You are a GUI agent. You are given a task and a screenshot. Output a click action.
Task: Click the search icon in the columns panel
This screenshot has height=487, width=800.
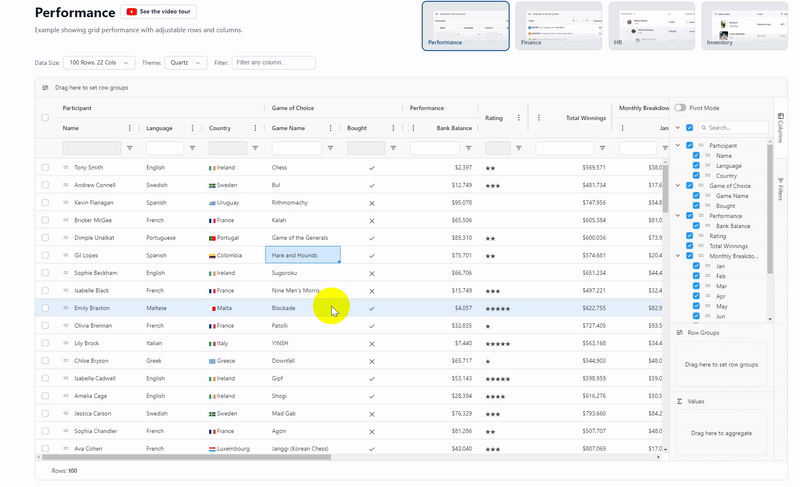[704, 127]
